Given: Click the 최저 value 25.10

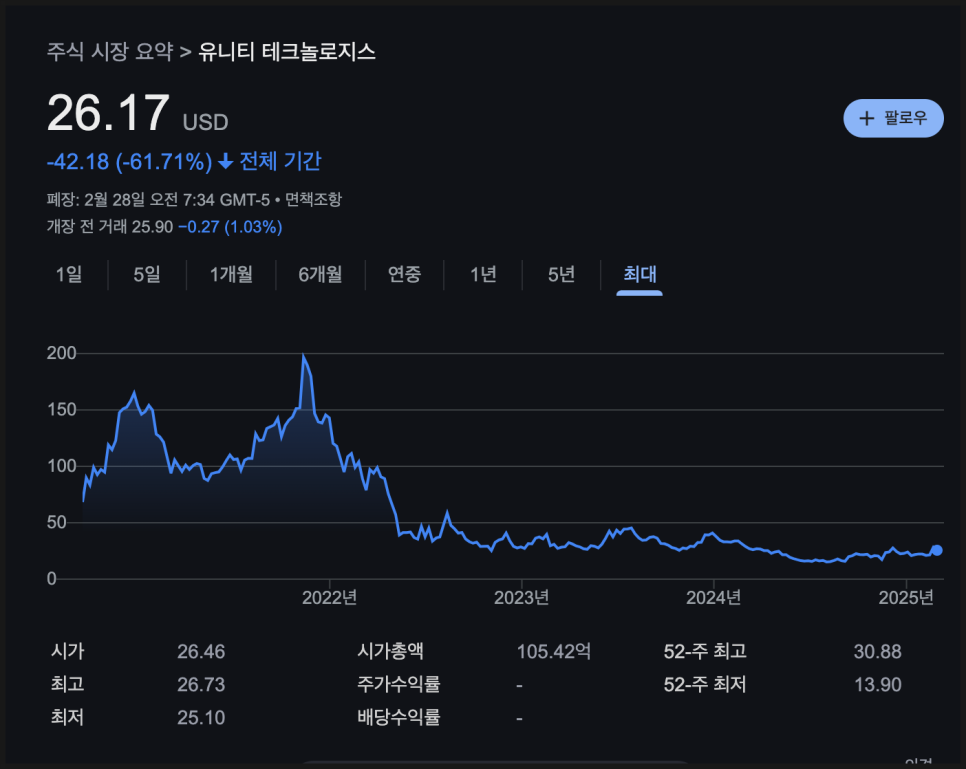Looking at the screenshot, I should 201,718.
